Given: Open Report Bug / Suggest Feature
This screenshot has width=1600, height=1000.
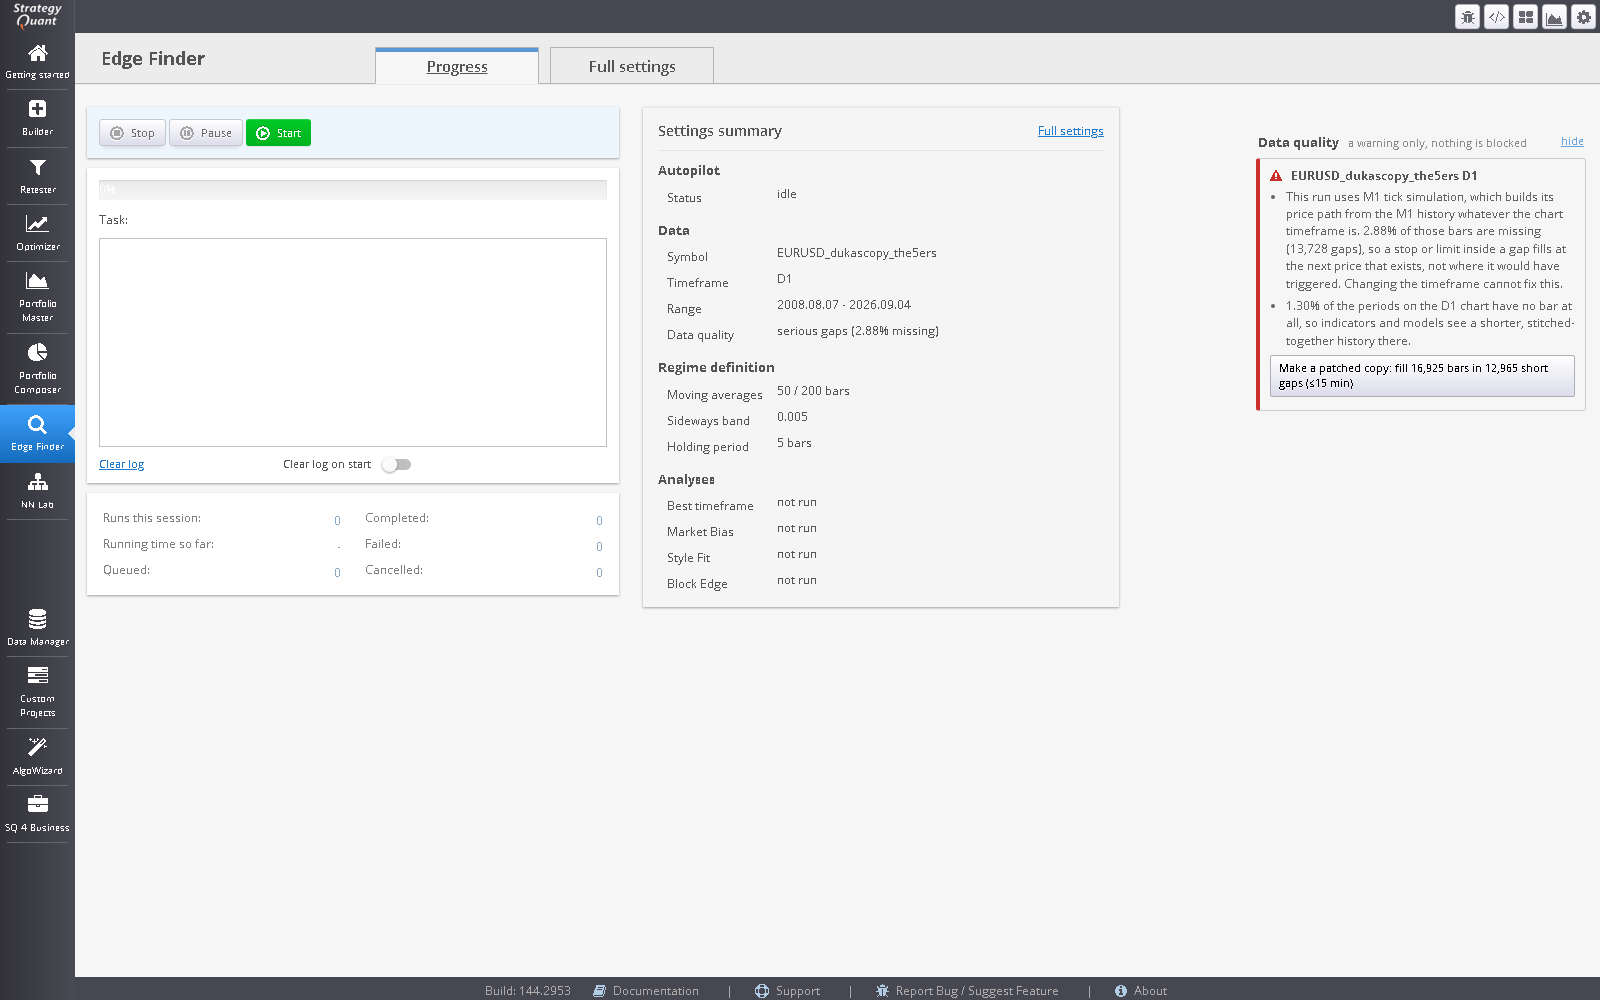Looking at the screenshot, I should point(967,991).
